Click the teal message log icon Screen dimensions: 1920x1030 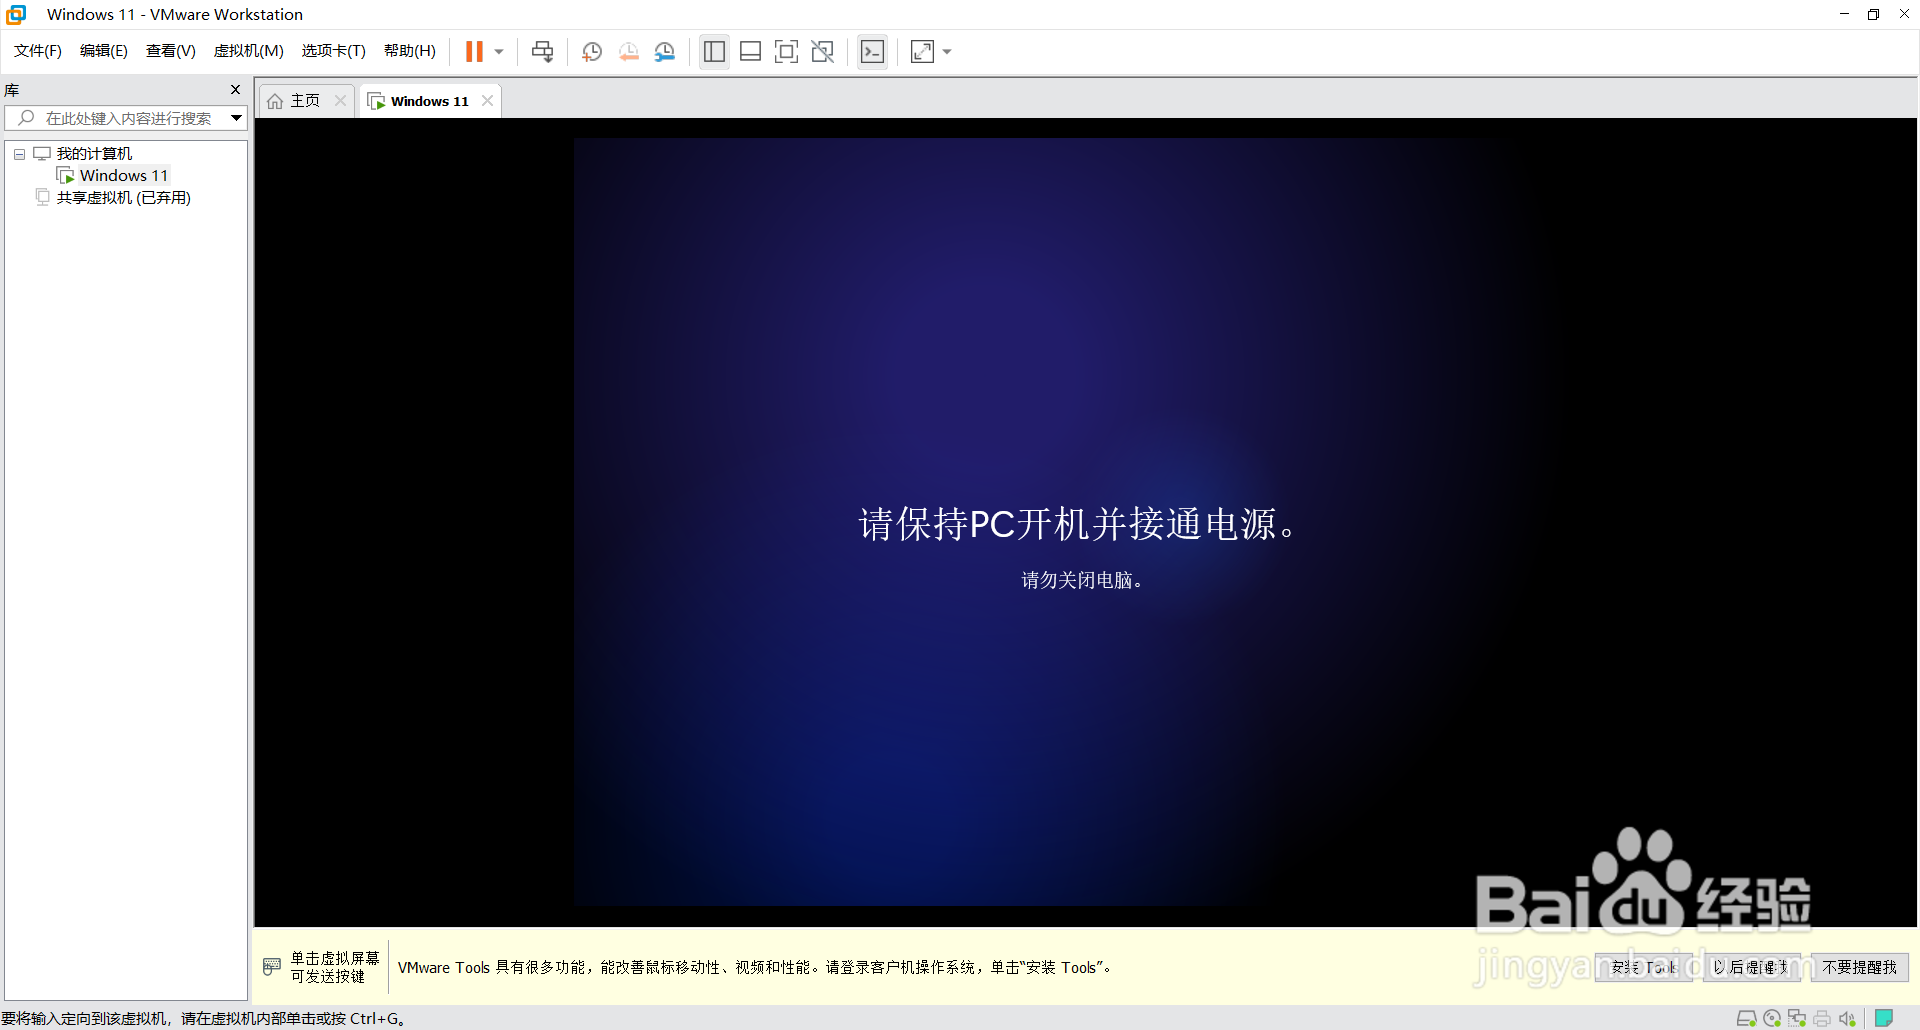coord(1884,1018)
